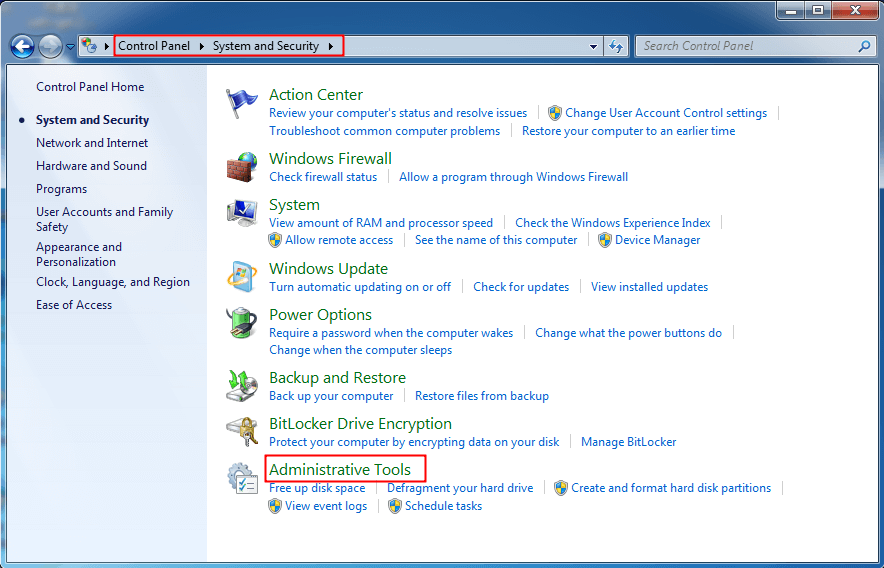Open the Action Center heading
This screenshot has height=568, width=884.
click(x=316, y=95)
